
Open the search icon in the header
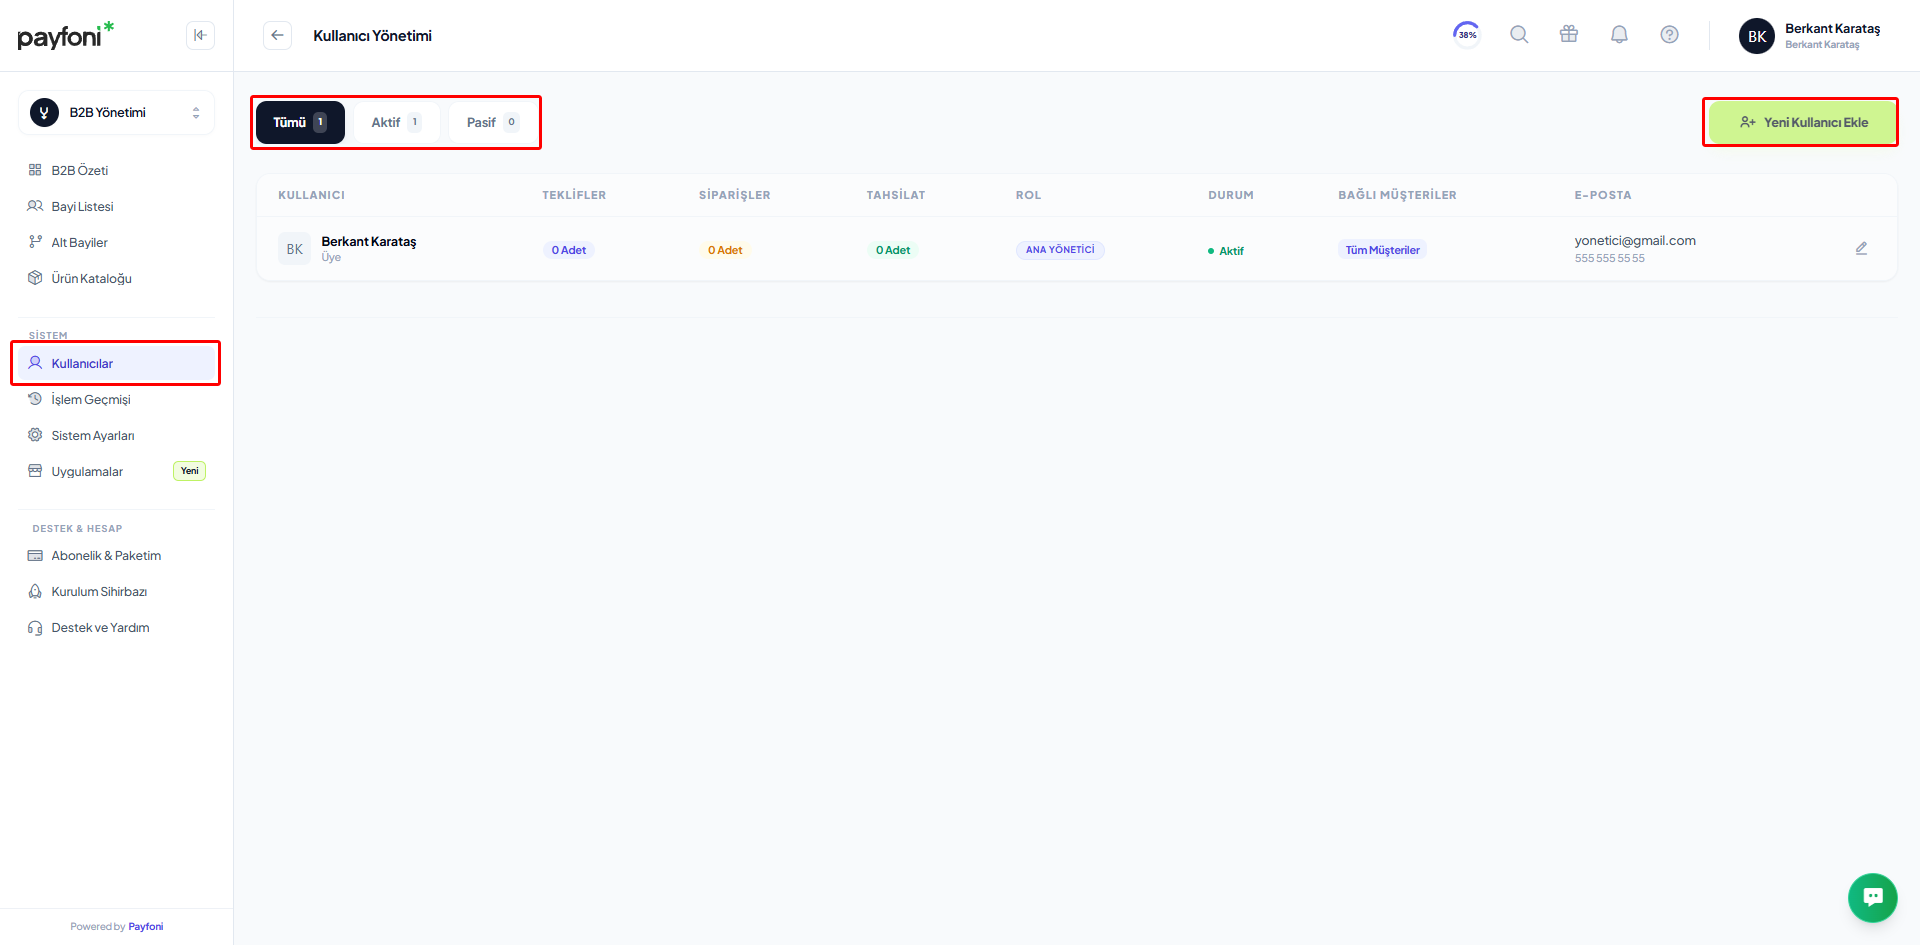coord(1519,34)
